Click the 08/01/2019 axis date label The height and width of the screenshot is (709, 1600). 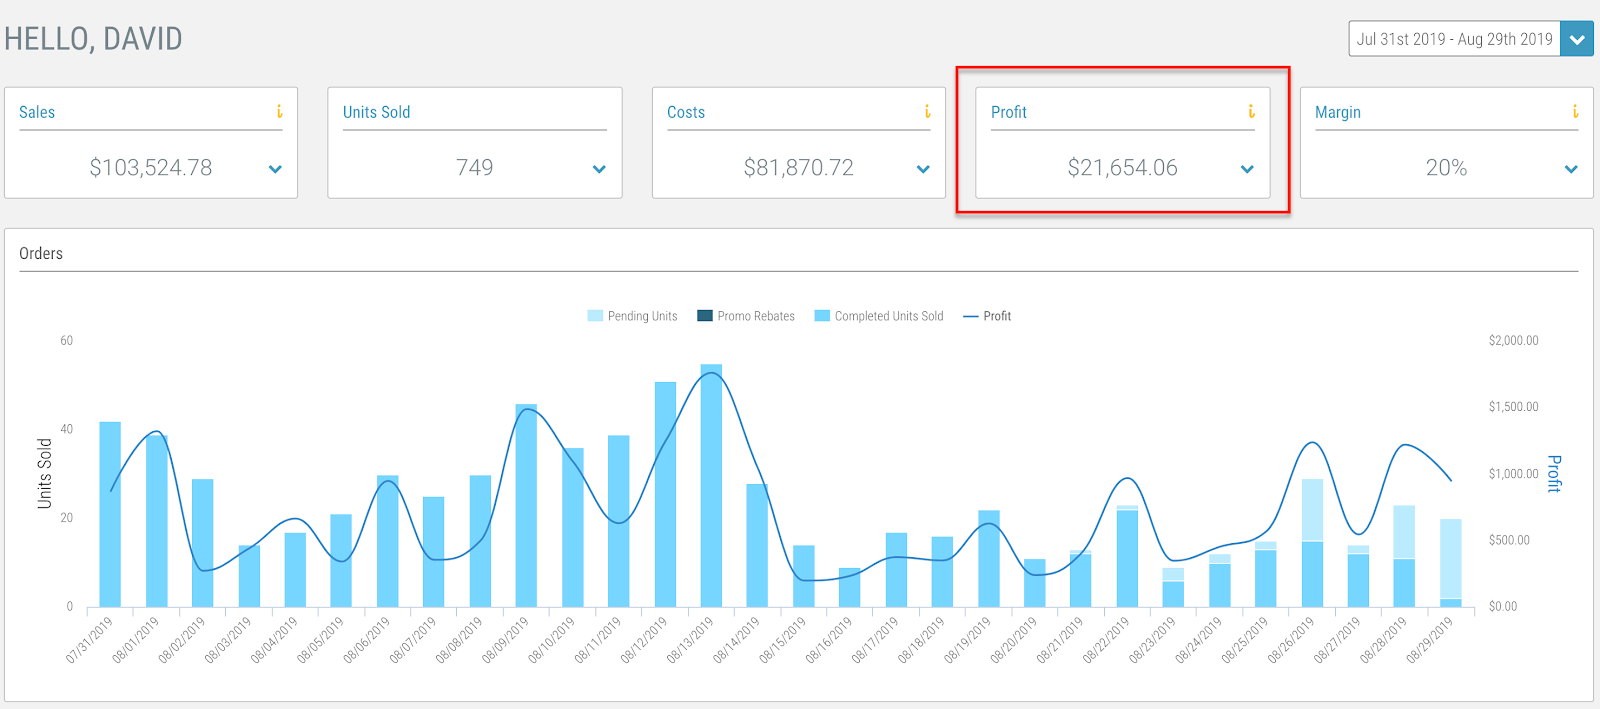(136, 640)
